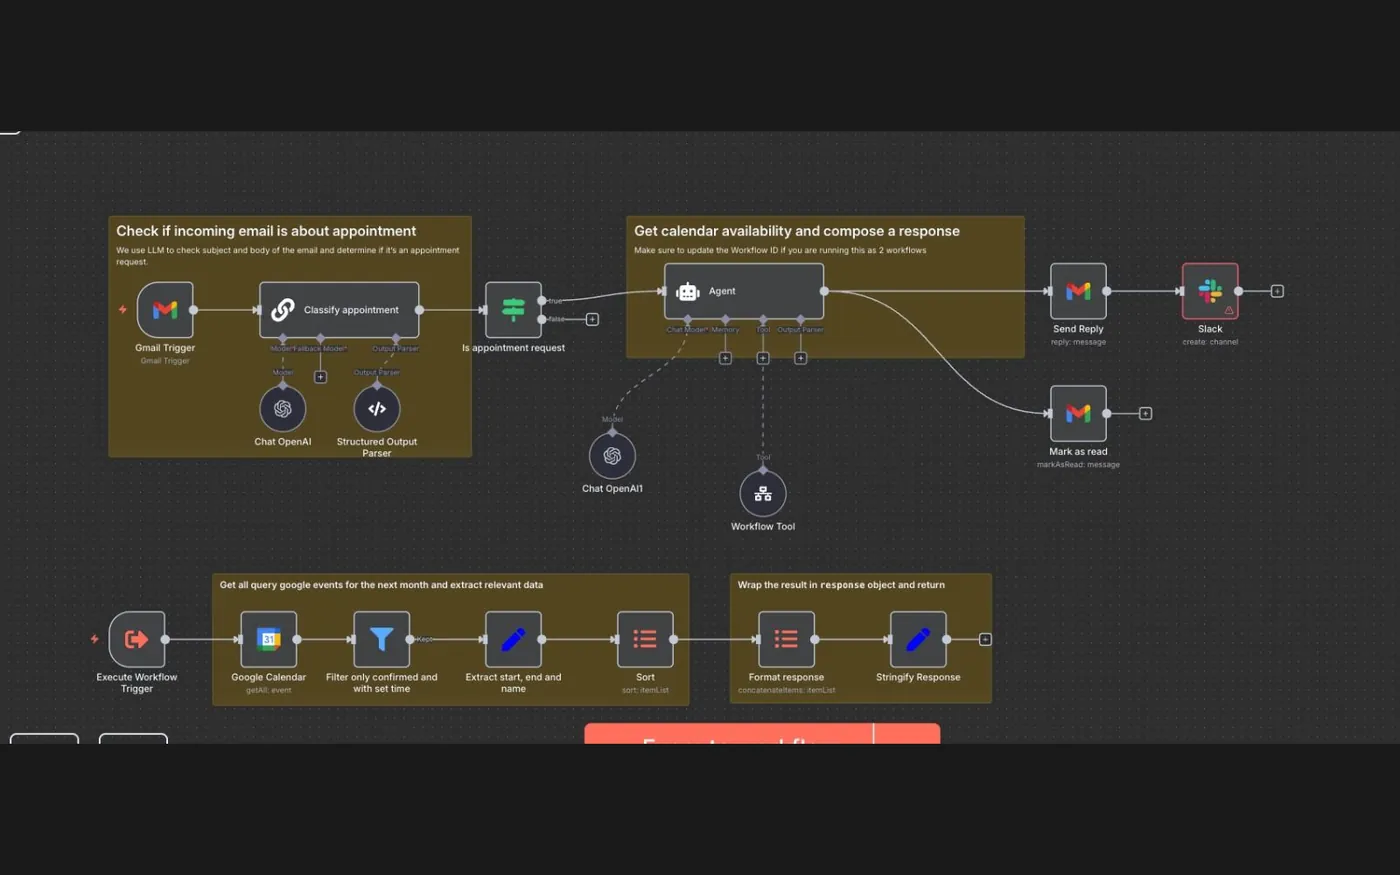Viewport: 1400px width, 875px height.
Task: Click the Chat OpenAI1 node
Action: (612, 456)
